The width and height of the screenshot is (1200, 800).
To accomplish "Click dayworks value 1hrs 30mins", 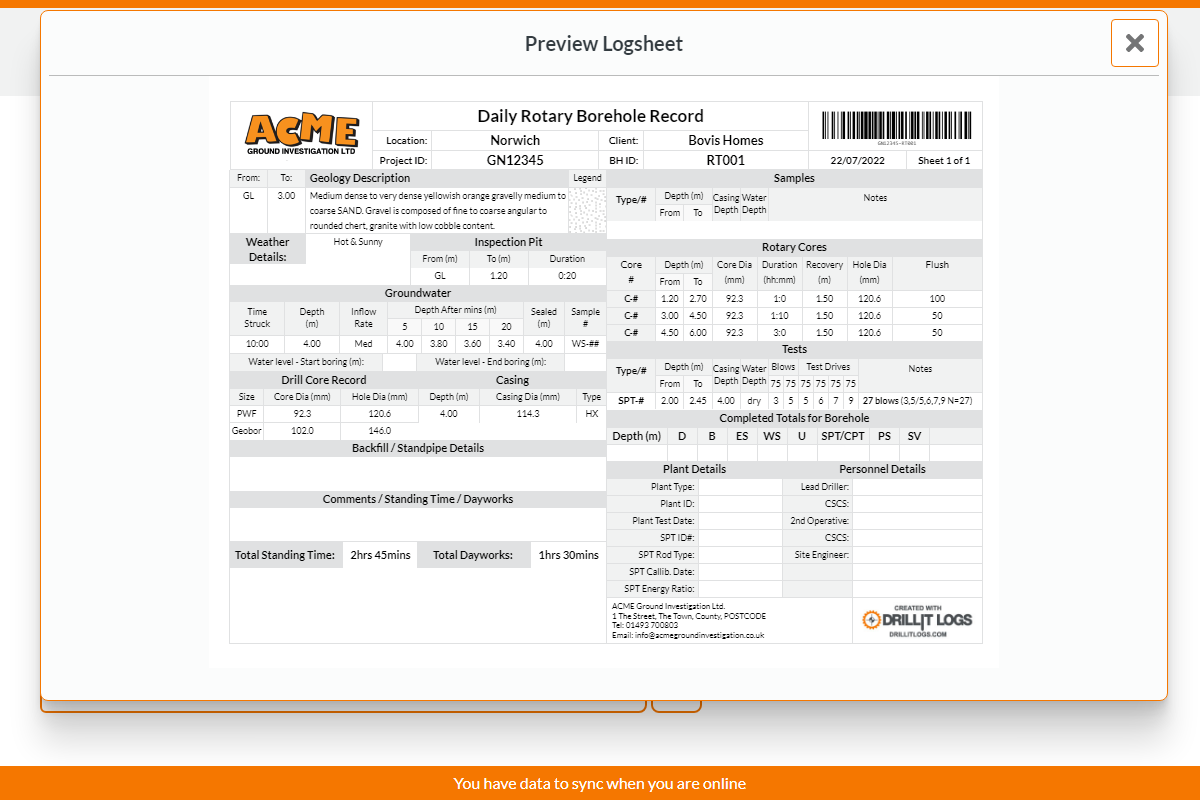I will tap(568, 555).
